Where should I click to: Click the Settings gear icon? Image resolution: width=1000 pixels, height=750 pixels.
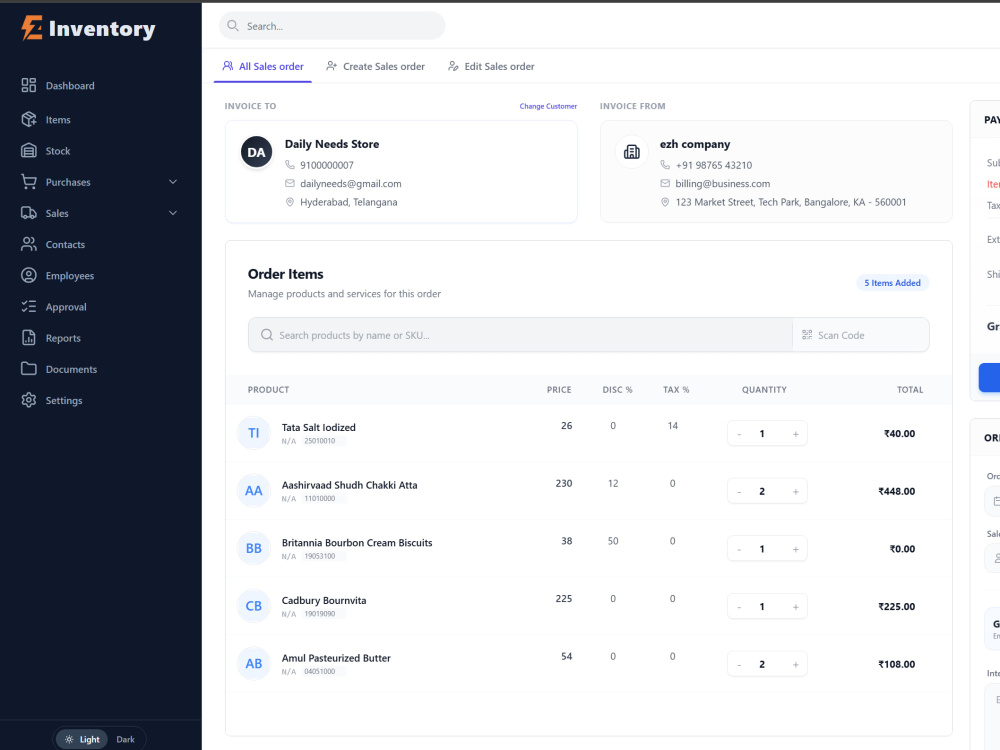click(29, 400)
